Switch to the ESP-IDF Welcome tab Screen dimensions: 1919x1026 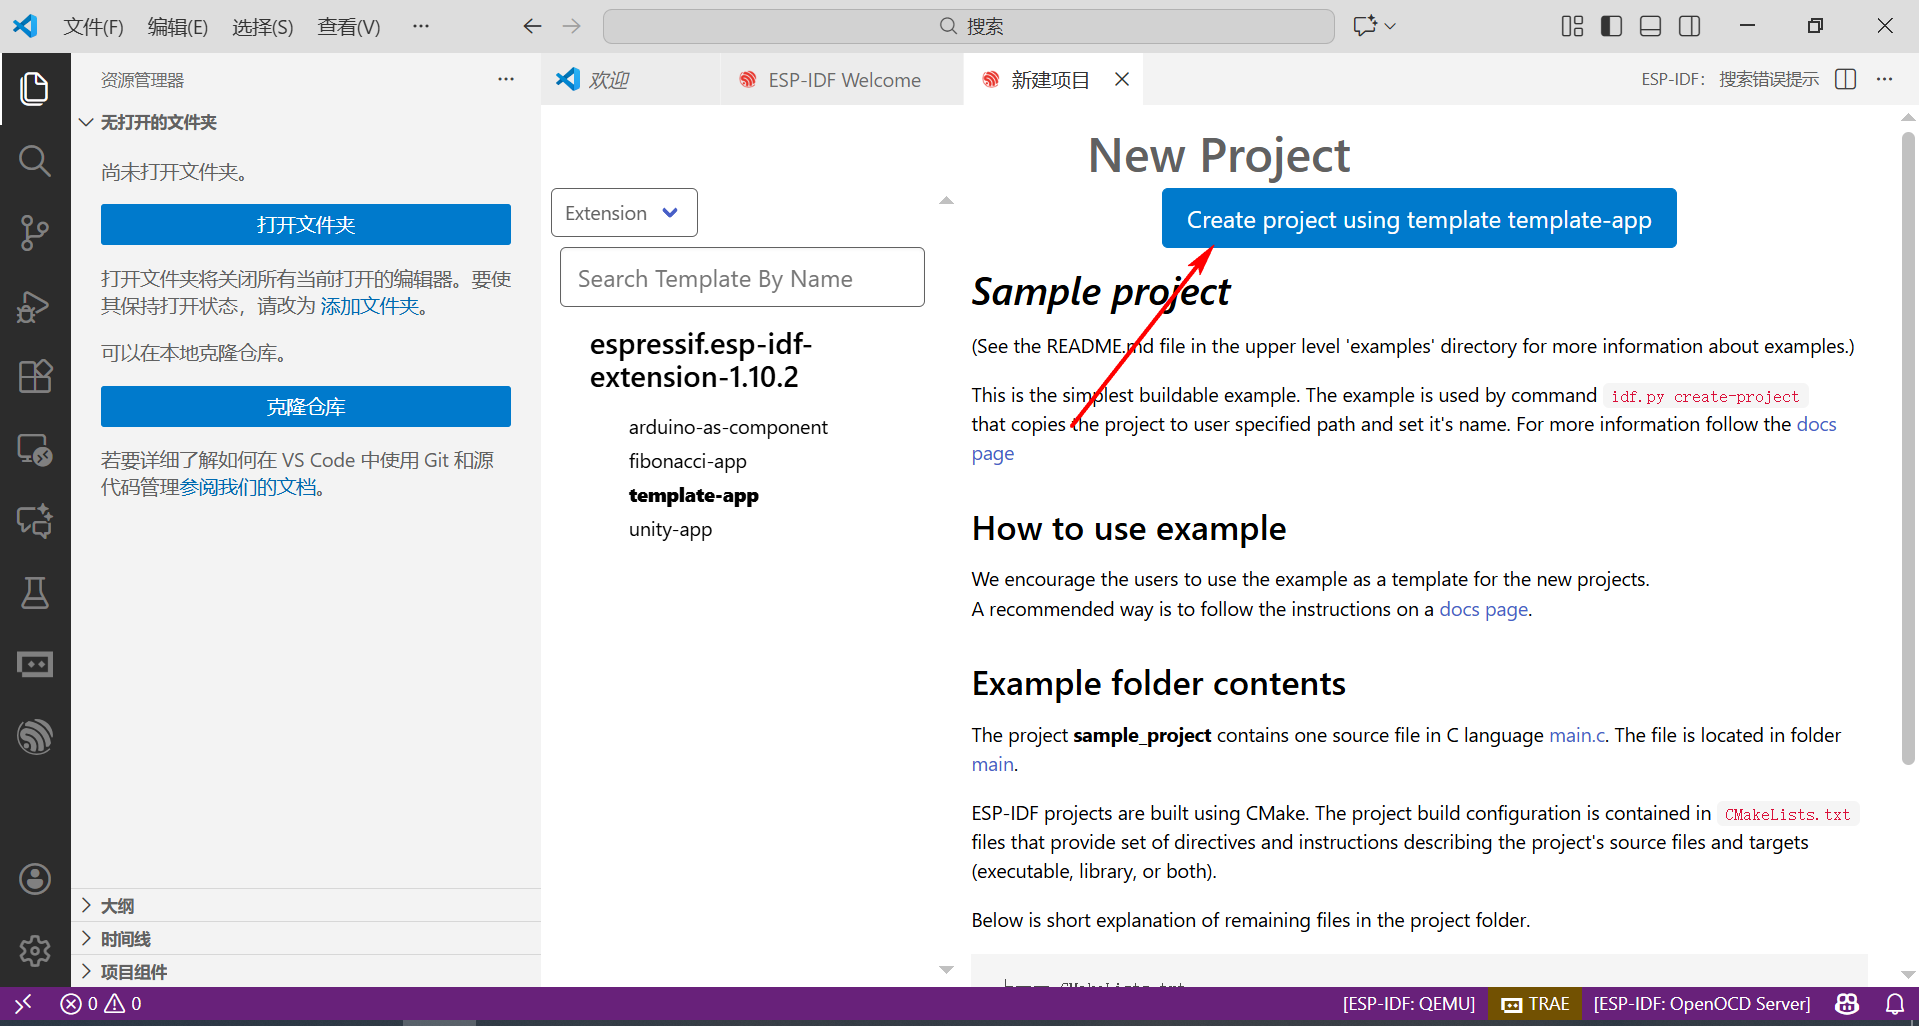841,79
